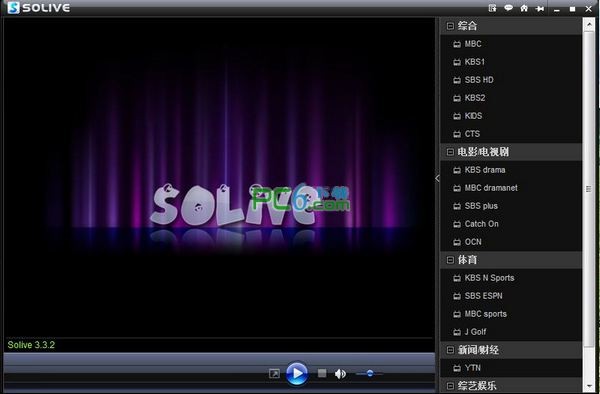This screenshot has height=394, width=600.
Task: Start playback with the blue play button
Action: point(297,373)
